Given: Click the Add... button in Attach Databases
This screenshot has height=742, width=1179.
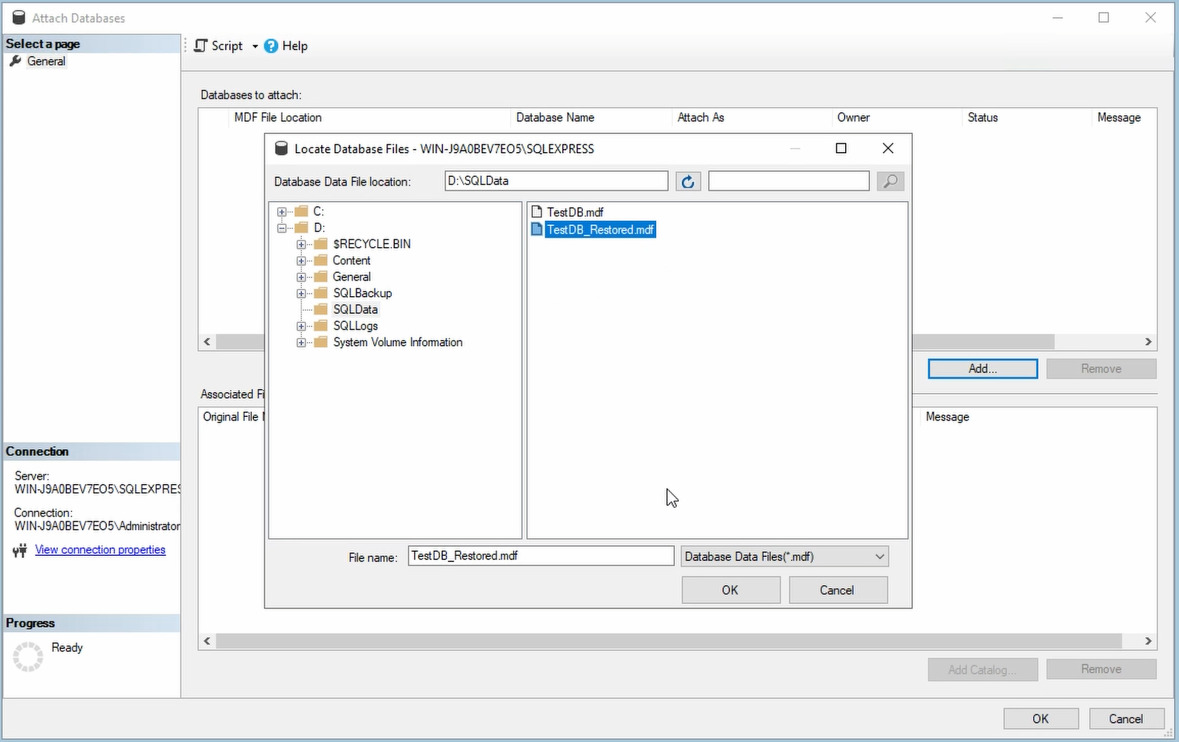Looking at the screenshot, I should [x=983, y=368].
